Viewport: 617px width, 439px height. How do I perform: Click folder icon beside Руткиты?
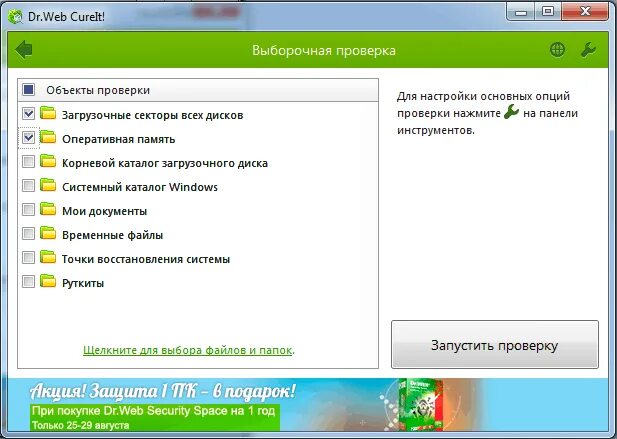coord(48,281)
